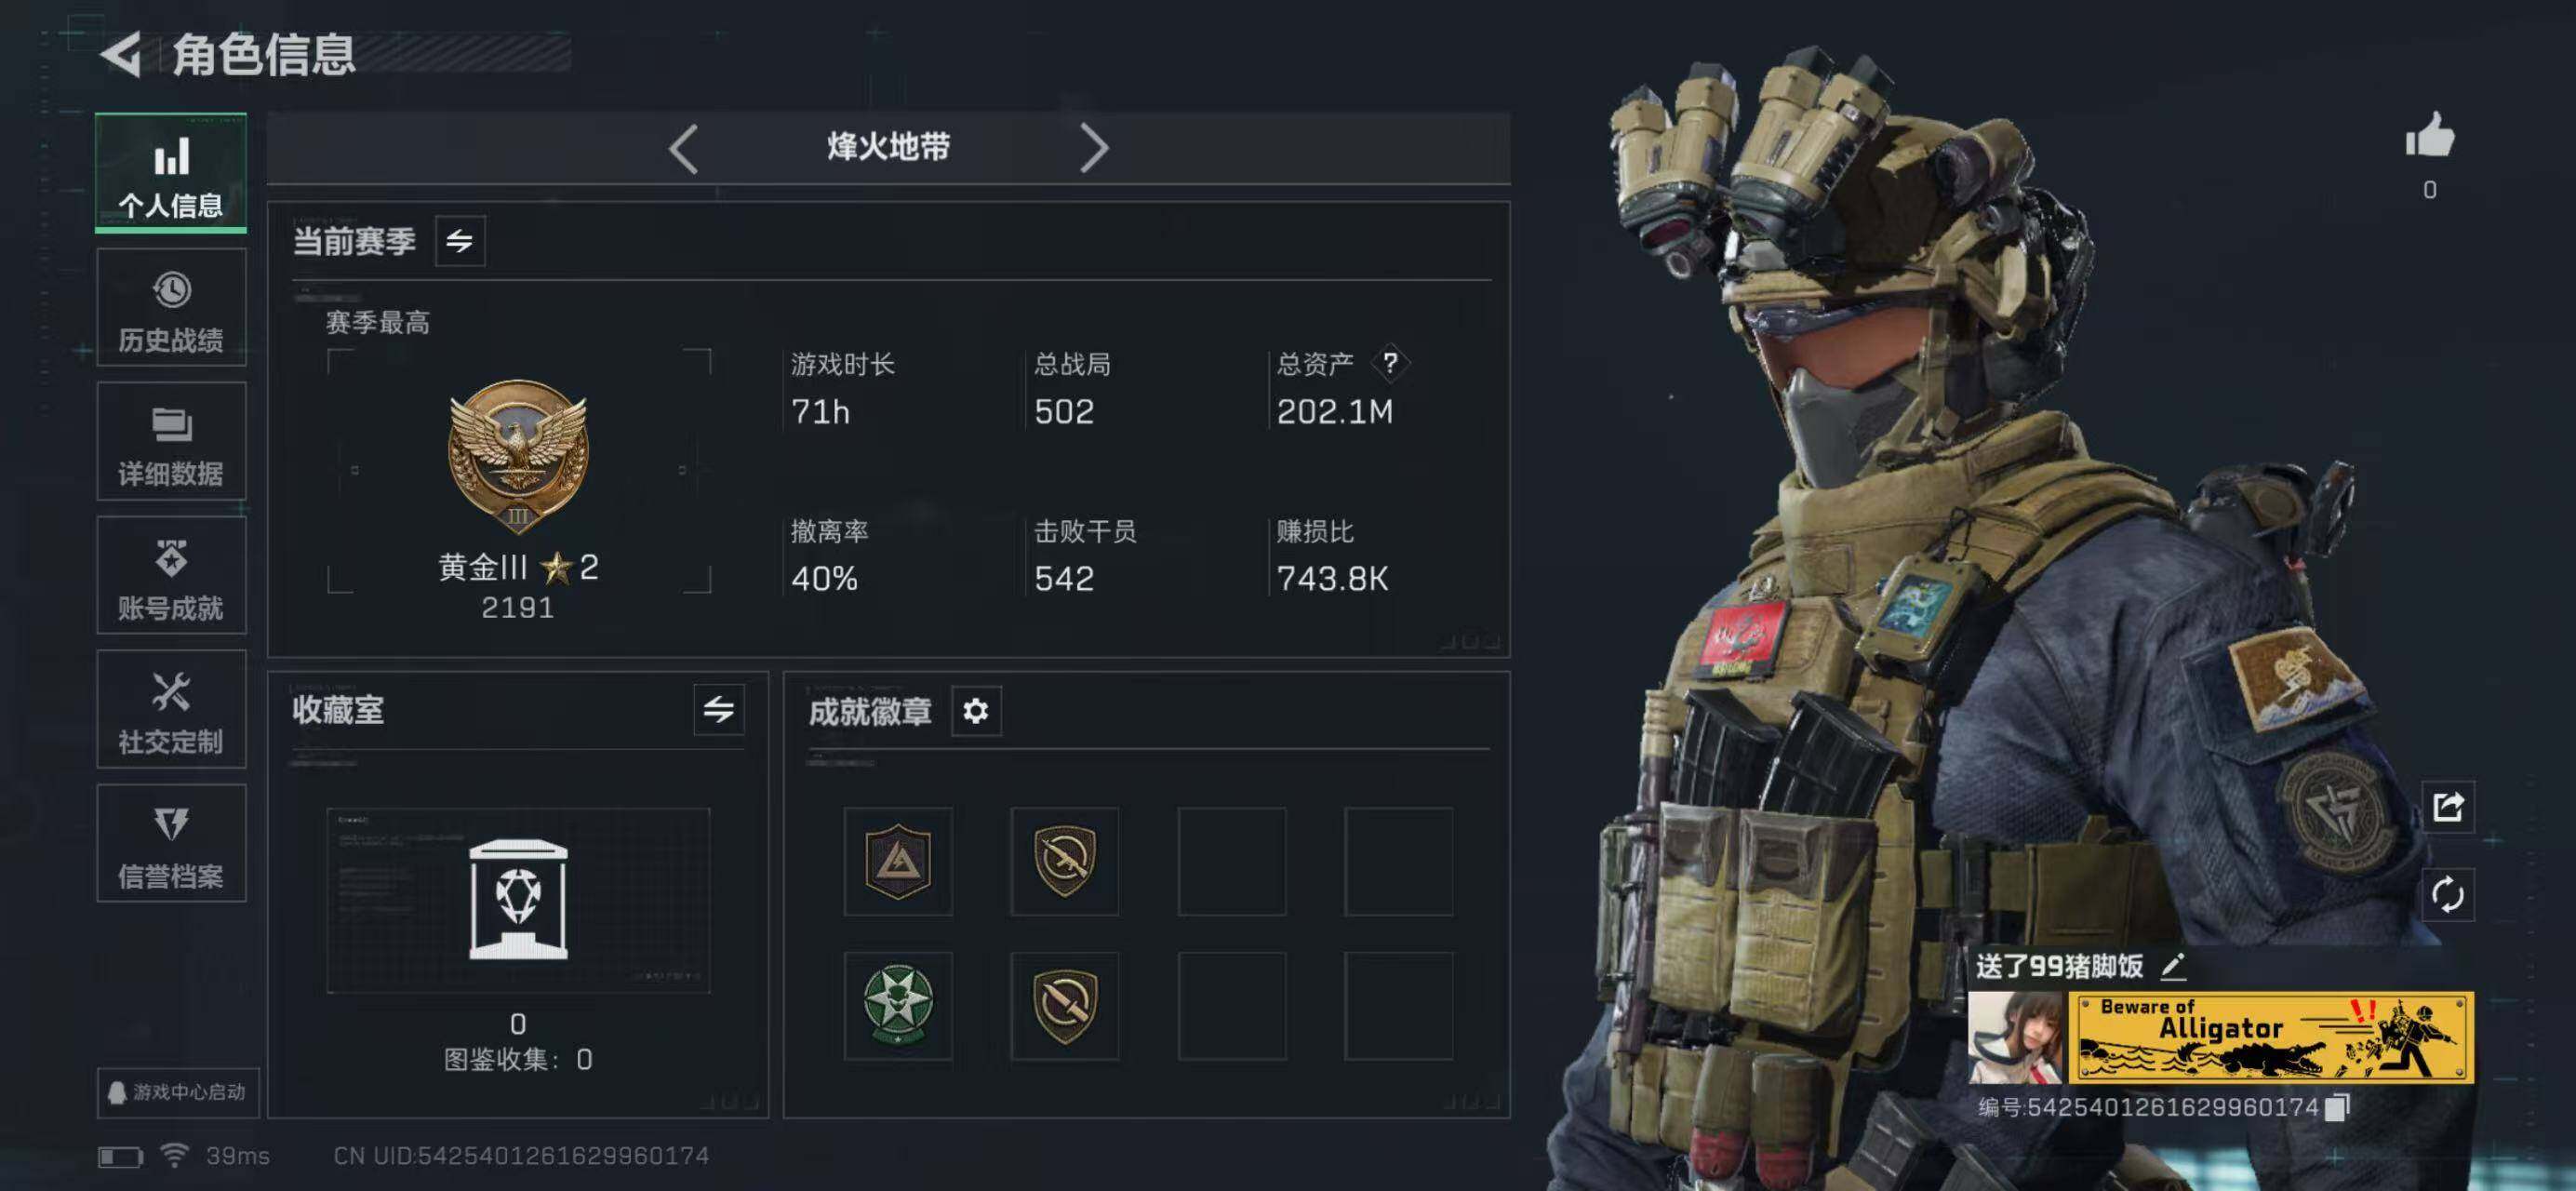Switch to the previous game mode with the left chevron
Viewport: 2576px width, 1191px height.
(x=683, y=149)
